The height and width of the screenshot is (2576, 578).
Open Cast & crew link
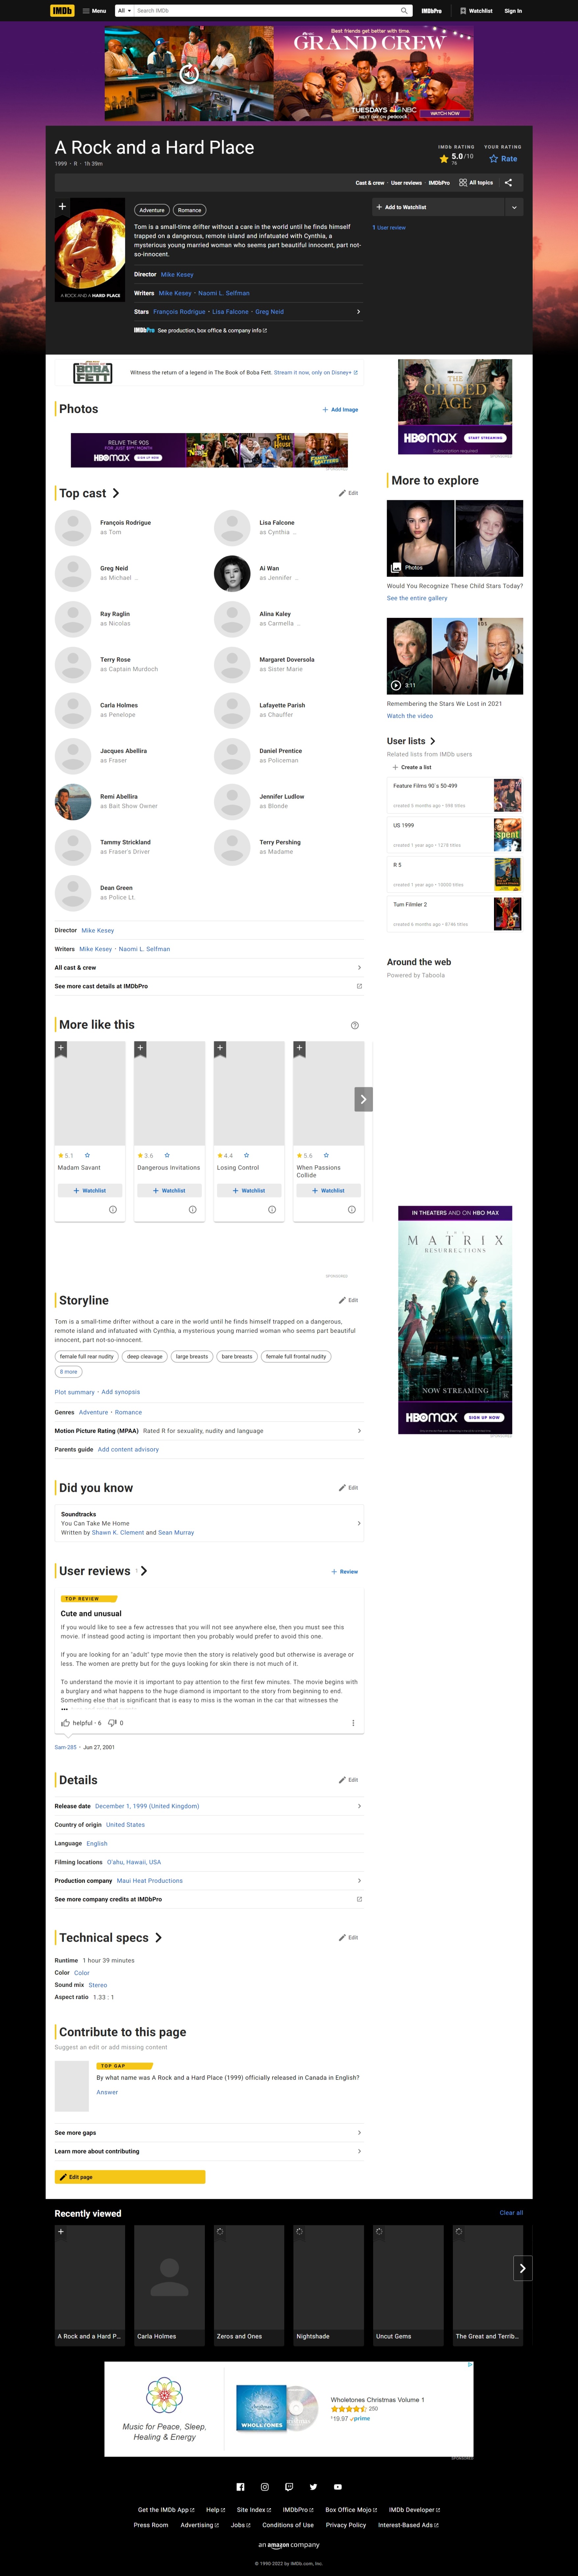[x=370, y=183]
